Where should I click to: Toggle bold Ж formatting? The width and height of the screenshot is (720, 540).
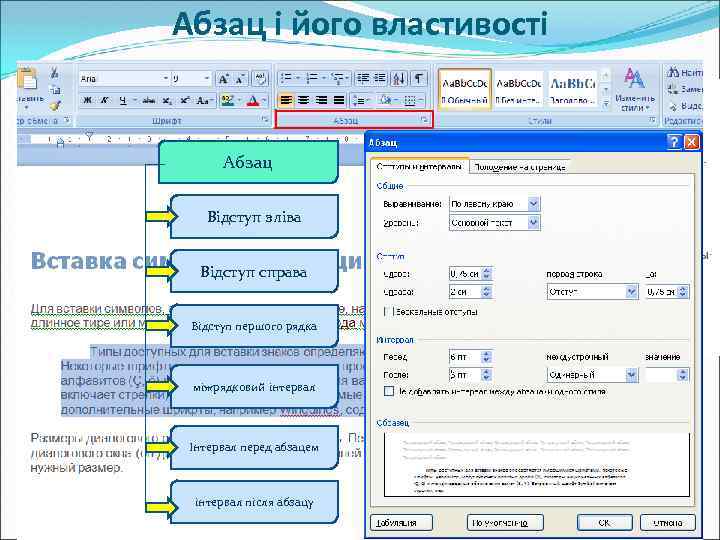tap(87, 100)
